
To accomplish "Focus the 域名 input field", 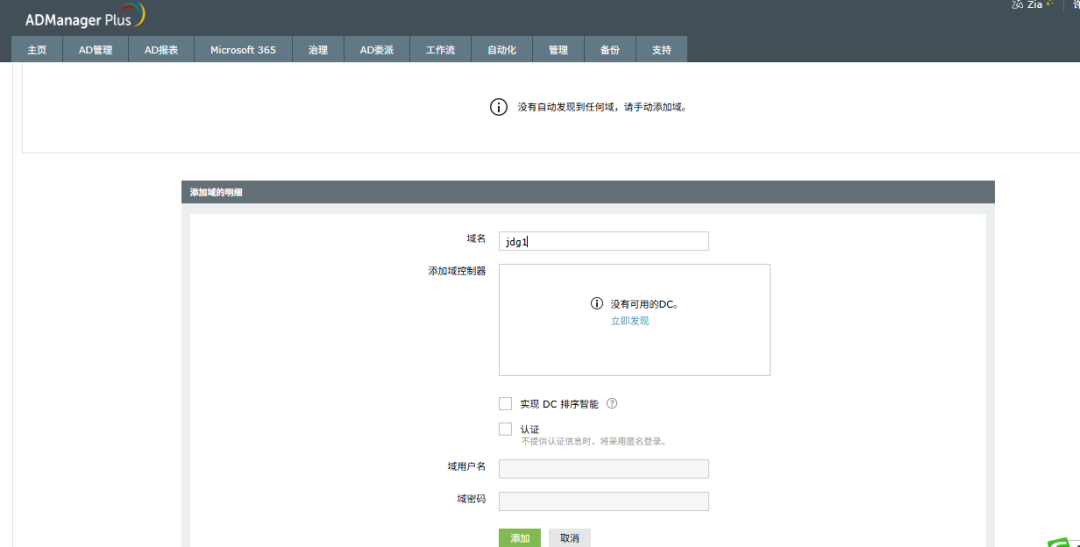I will click(604, 241).
